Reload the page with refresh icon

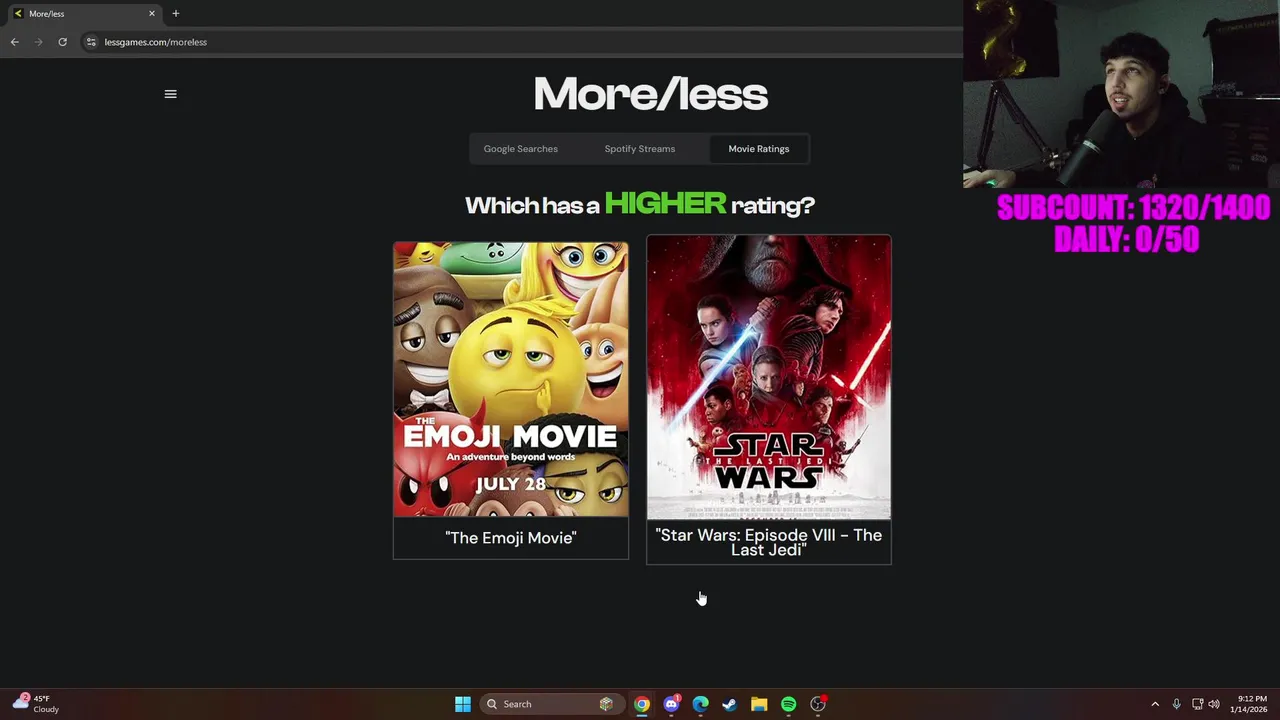point(62,42)
